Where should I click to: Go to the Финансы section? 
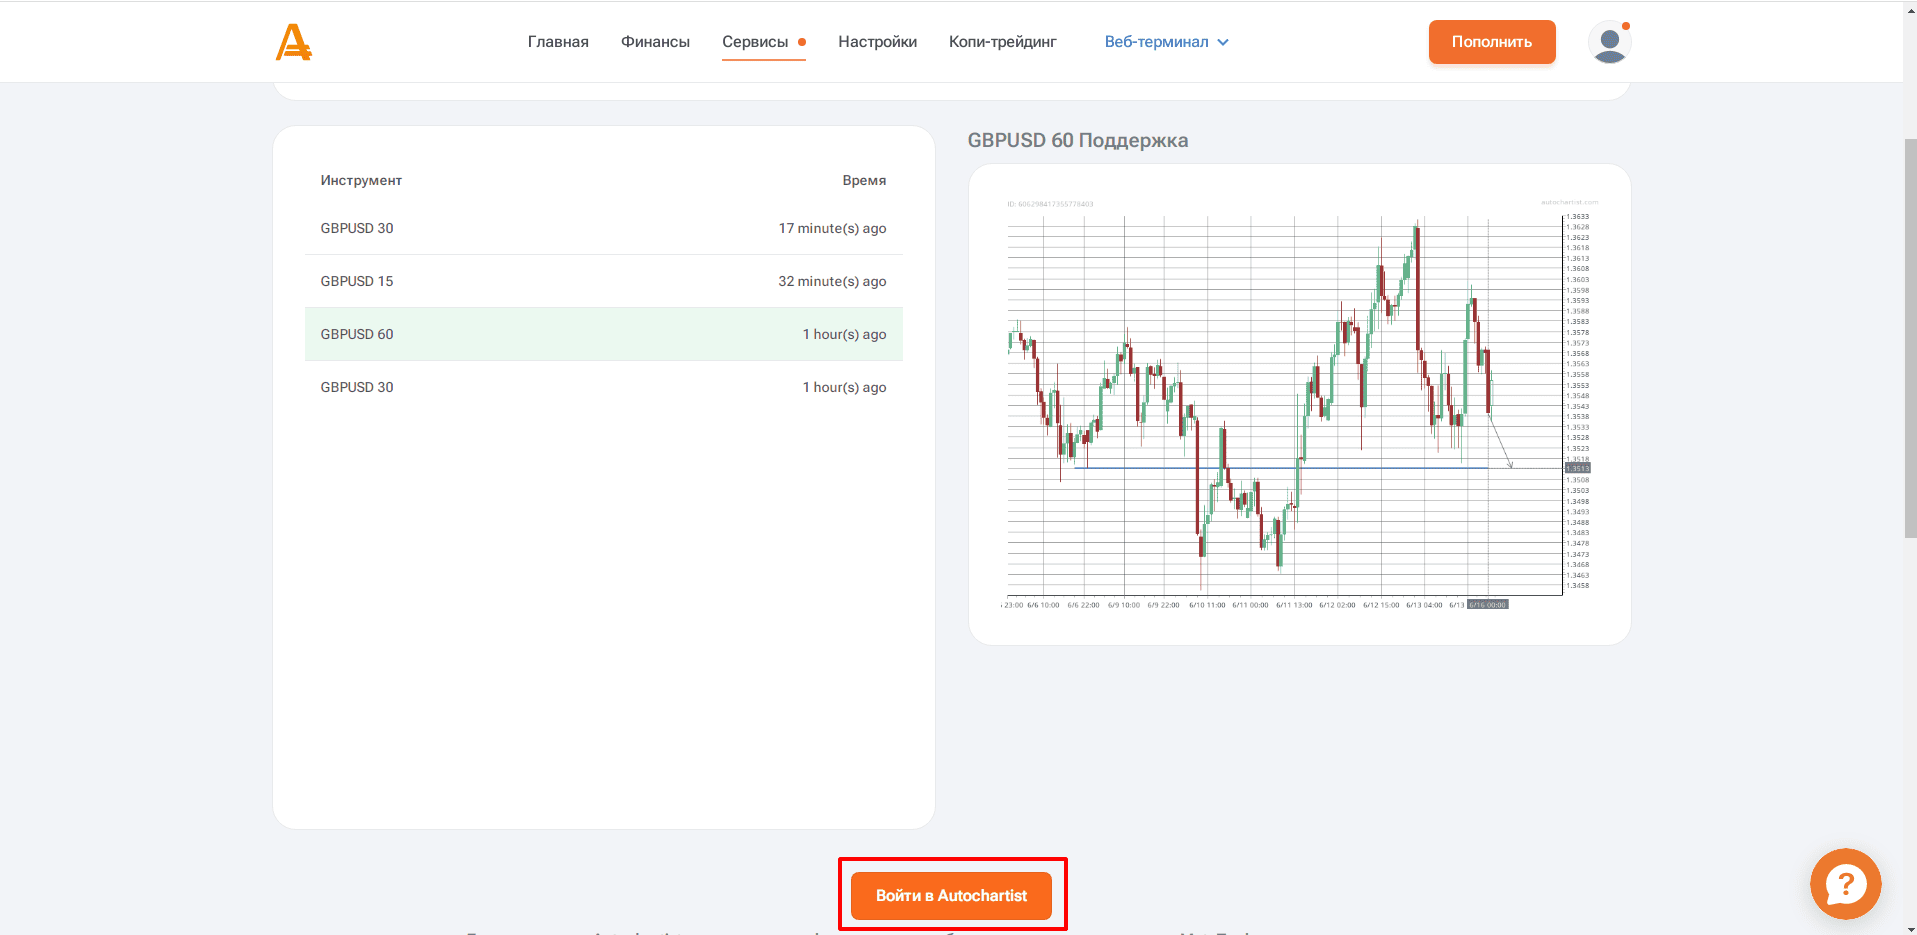pyautogui.click(x=655, y=42)
